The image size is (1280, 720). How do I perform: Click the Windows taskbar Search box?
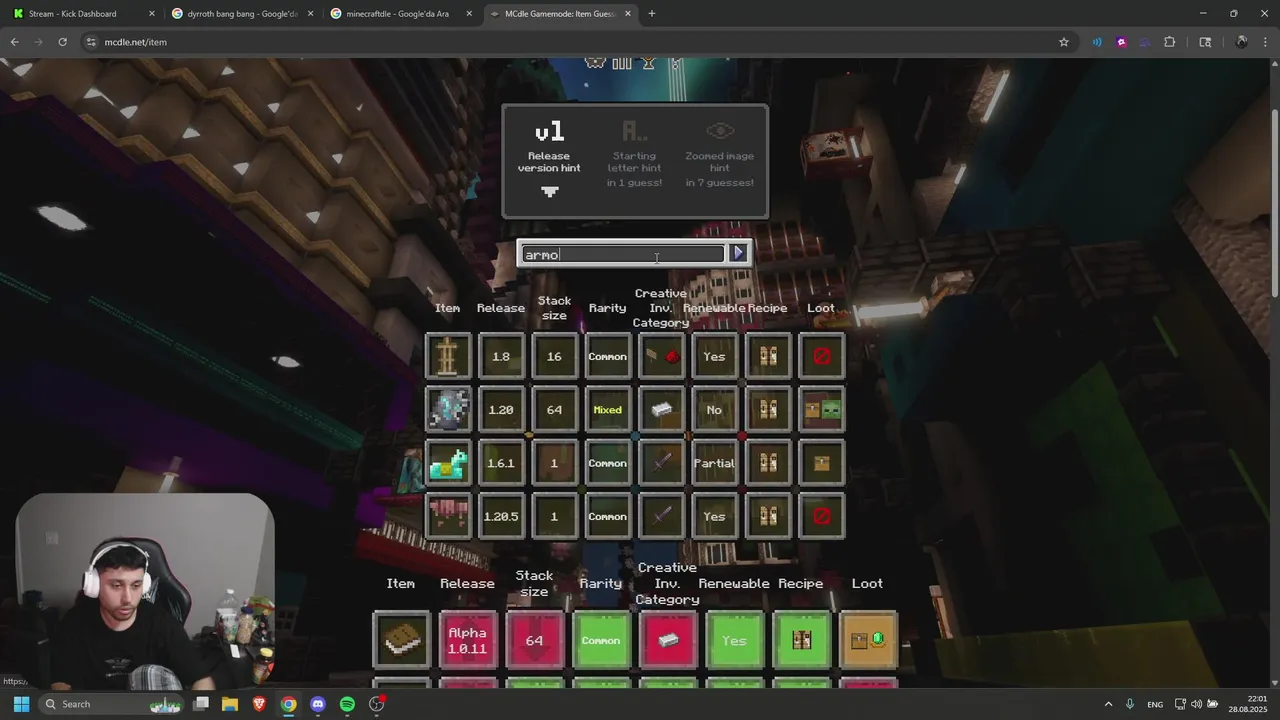click(113, 704)
